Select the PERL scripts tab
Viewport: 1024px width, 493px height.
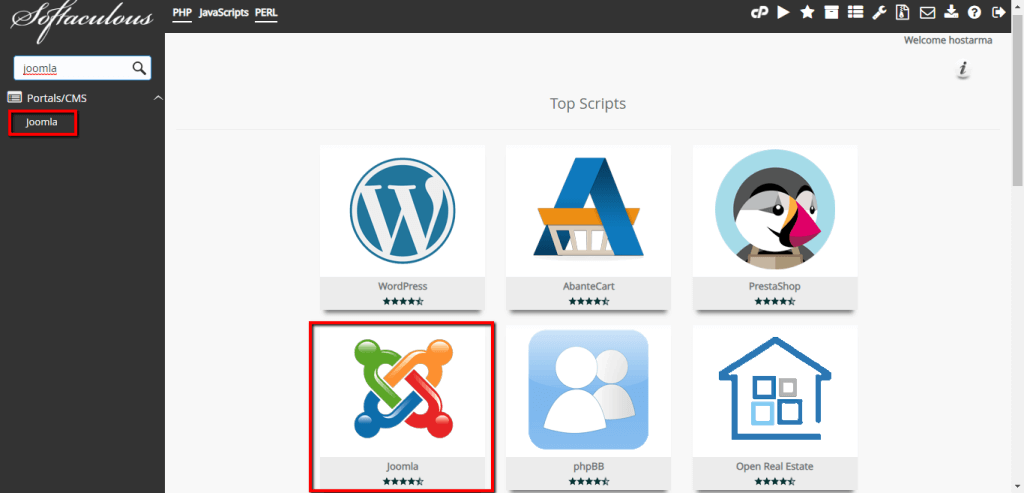[266, 12]
